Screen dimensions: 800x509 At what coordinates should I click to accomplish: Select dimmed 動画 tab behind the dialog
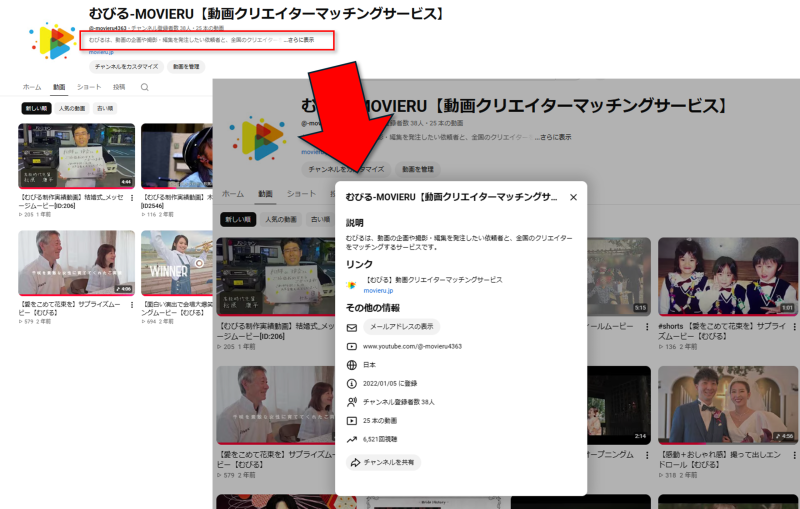pos(265,194)
